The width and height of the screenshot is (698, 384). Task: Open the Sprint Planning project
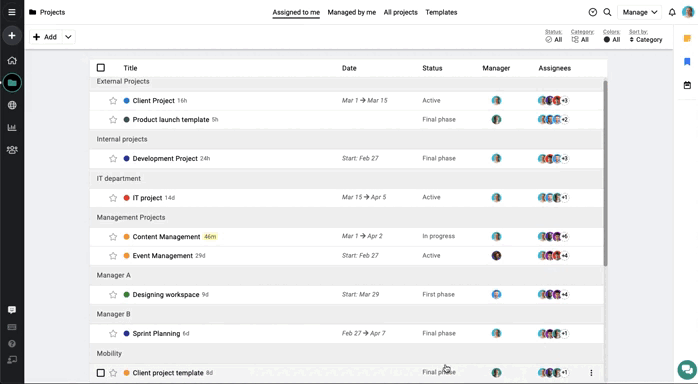(x=156, y=334)
